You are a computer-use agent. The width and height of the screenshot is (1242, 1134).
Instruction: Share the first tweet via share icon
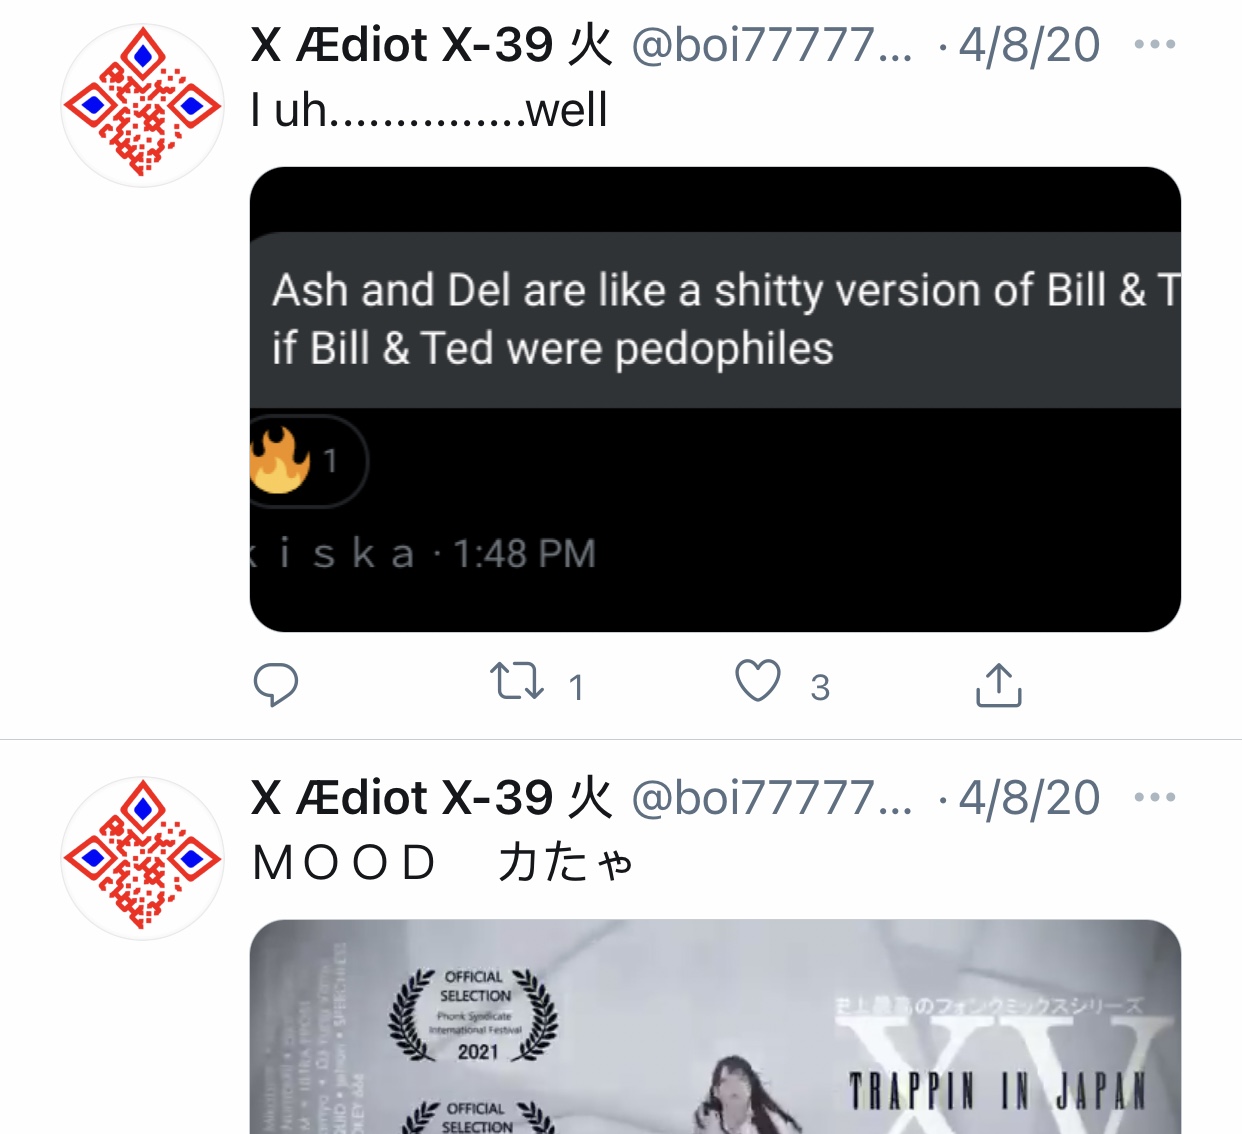pyautogui.click(x=998, y=685)
